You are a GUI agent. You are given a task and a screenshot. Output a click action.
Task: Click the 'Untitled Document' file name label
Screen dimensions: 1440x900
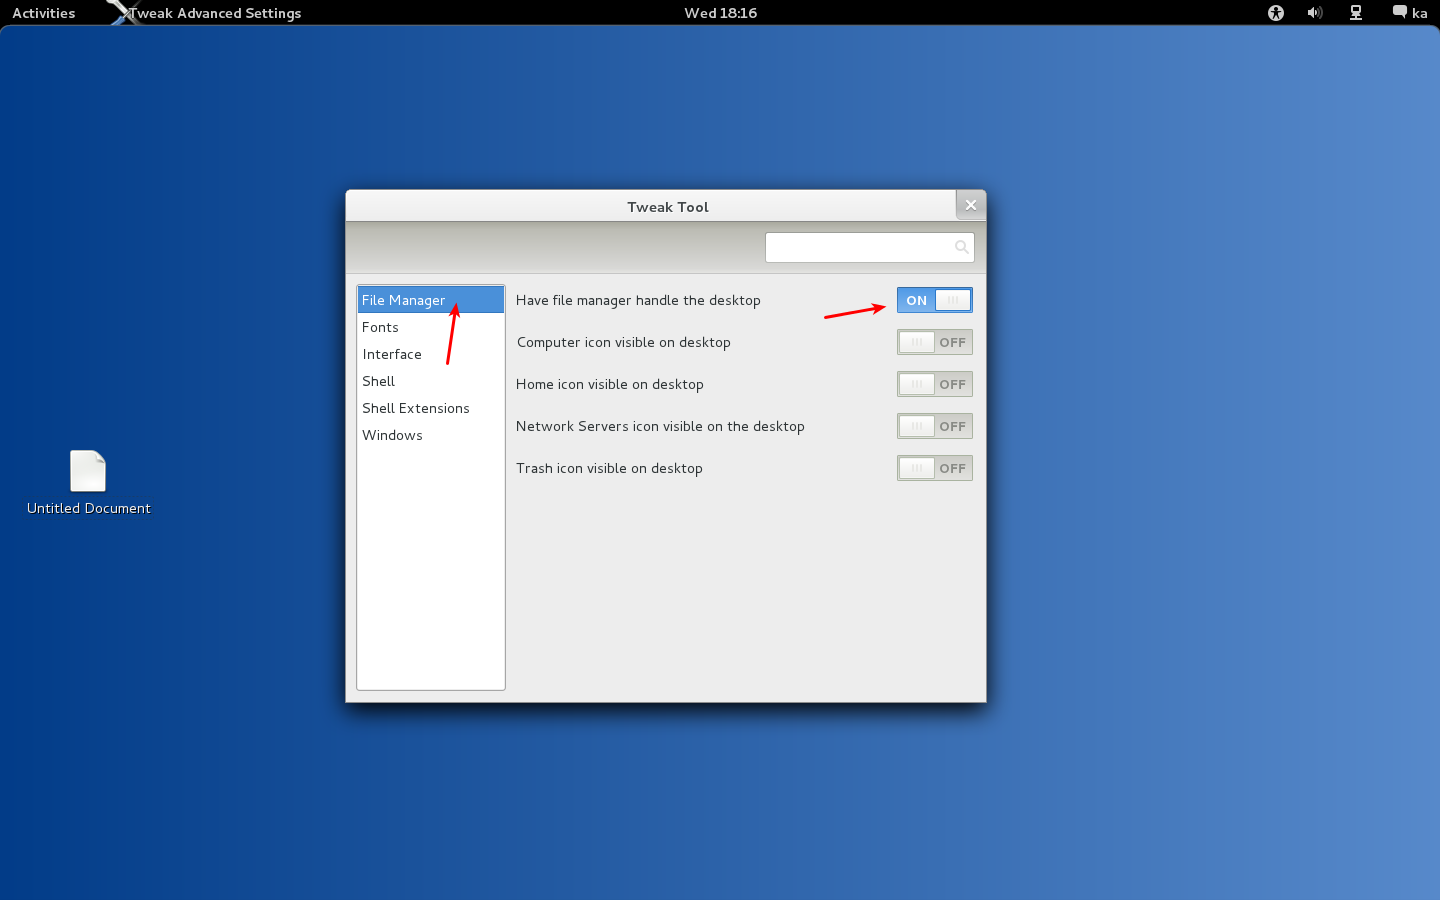(89, 508)
